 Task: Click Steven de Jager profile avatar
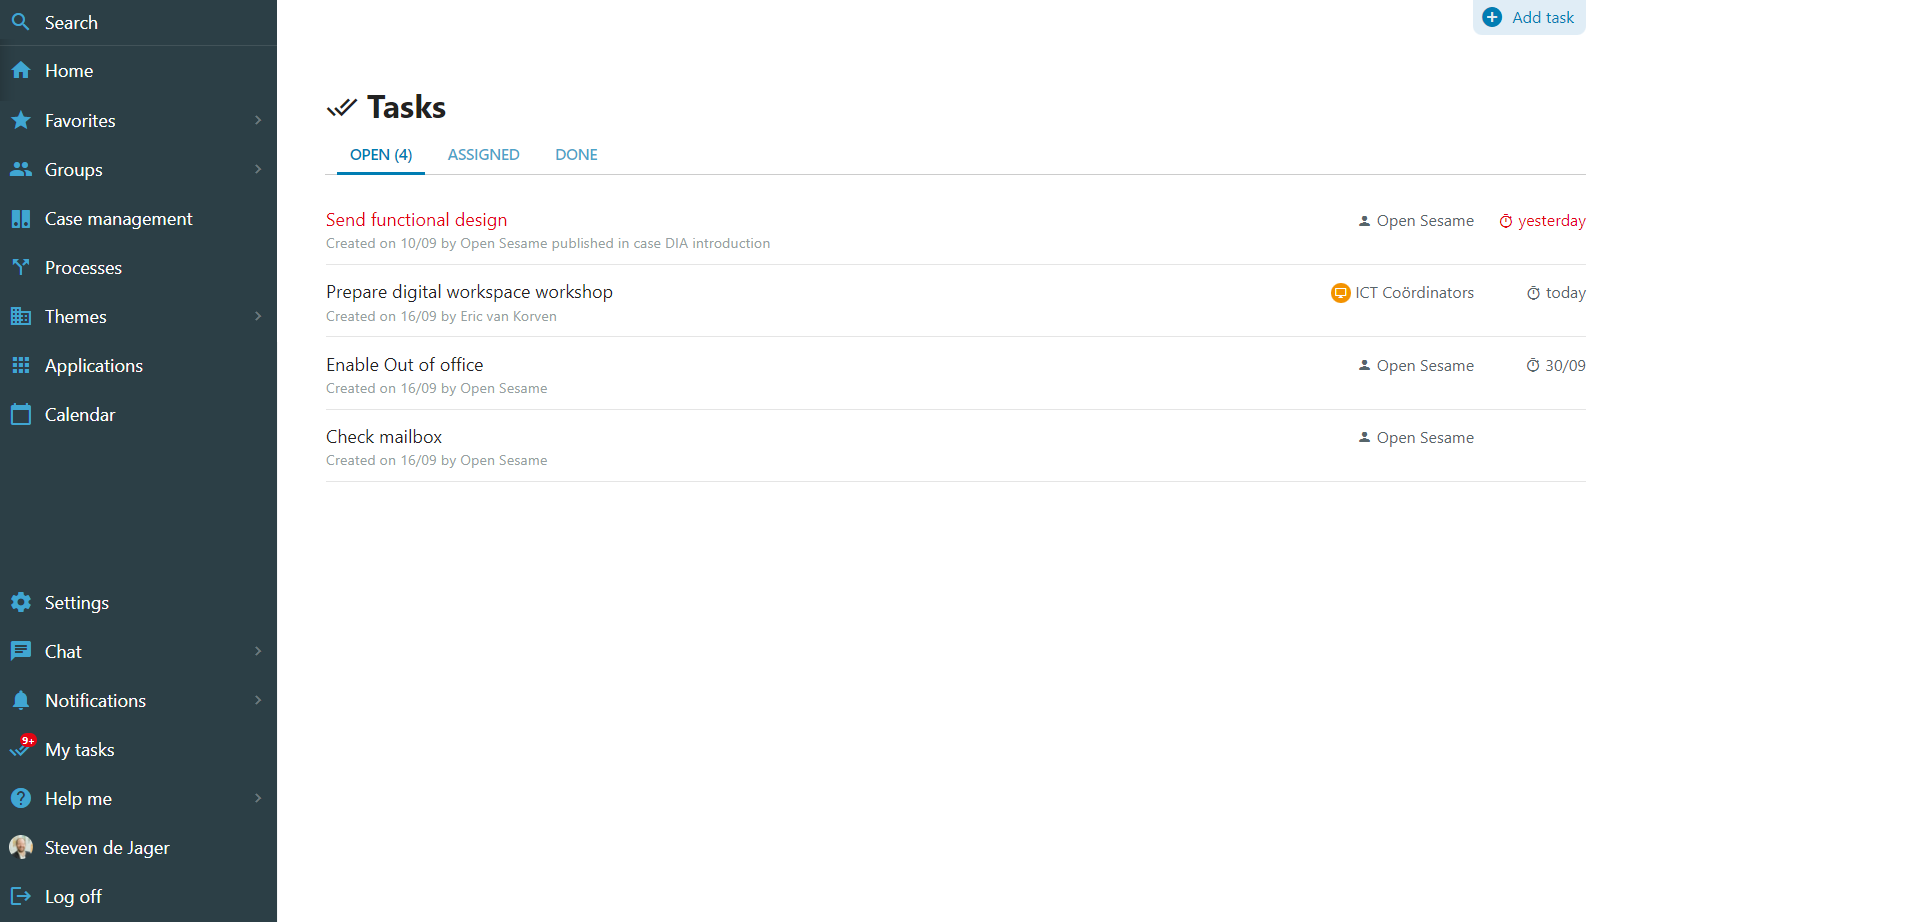(20, 848)
